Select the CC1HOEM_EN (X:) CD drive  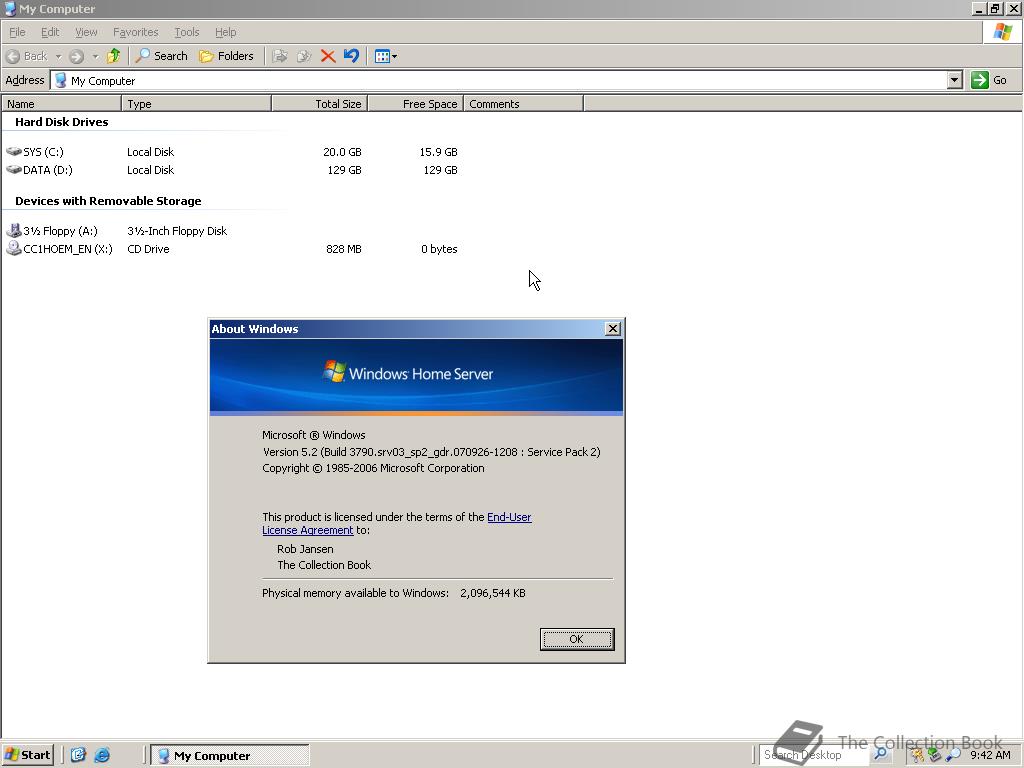(59, 249)
